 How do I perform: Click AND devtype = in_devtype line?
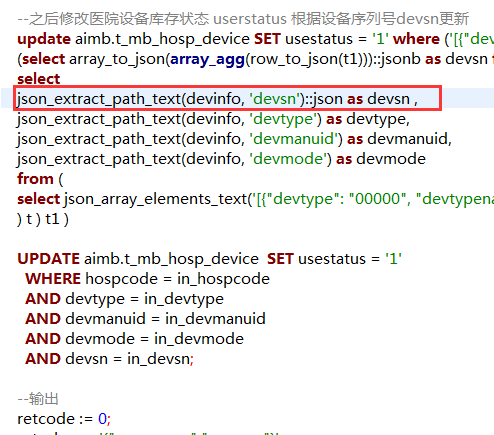point(124,299)
